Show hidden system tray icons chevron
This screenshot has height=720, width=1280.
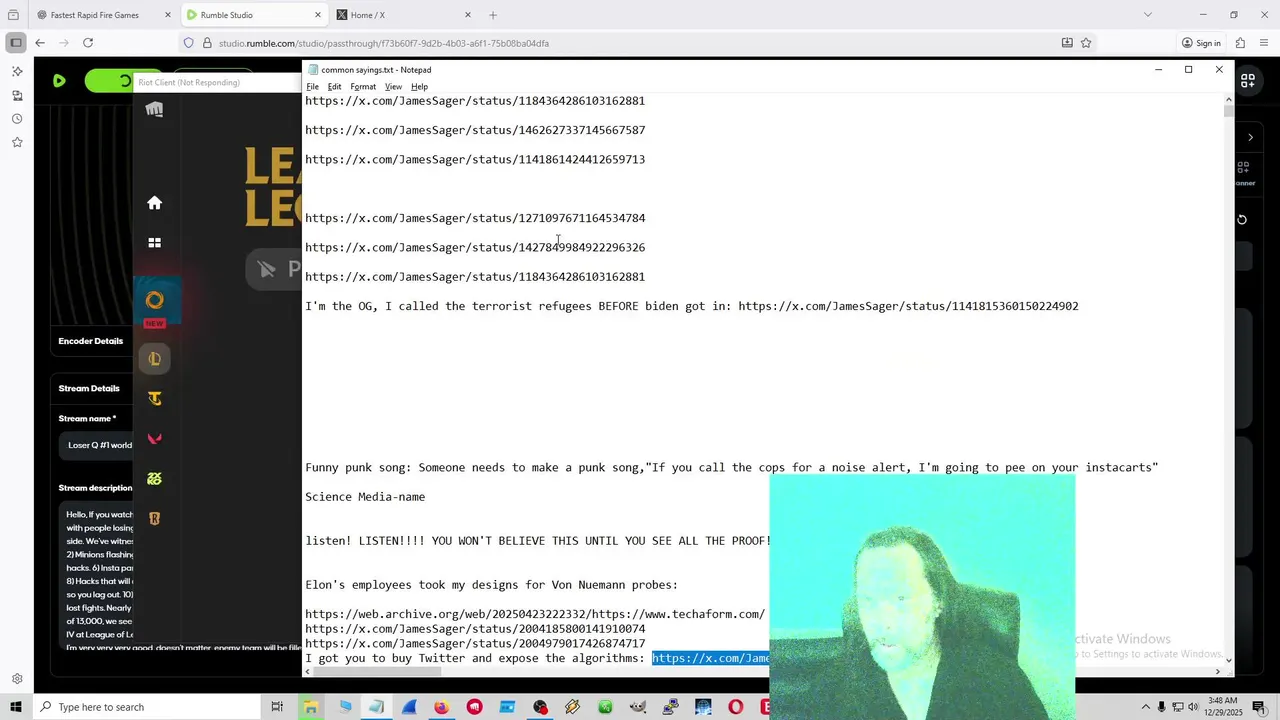1146,707
